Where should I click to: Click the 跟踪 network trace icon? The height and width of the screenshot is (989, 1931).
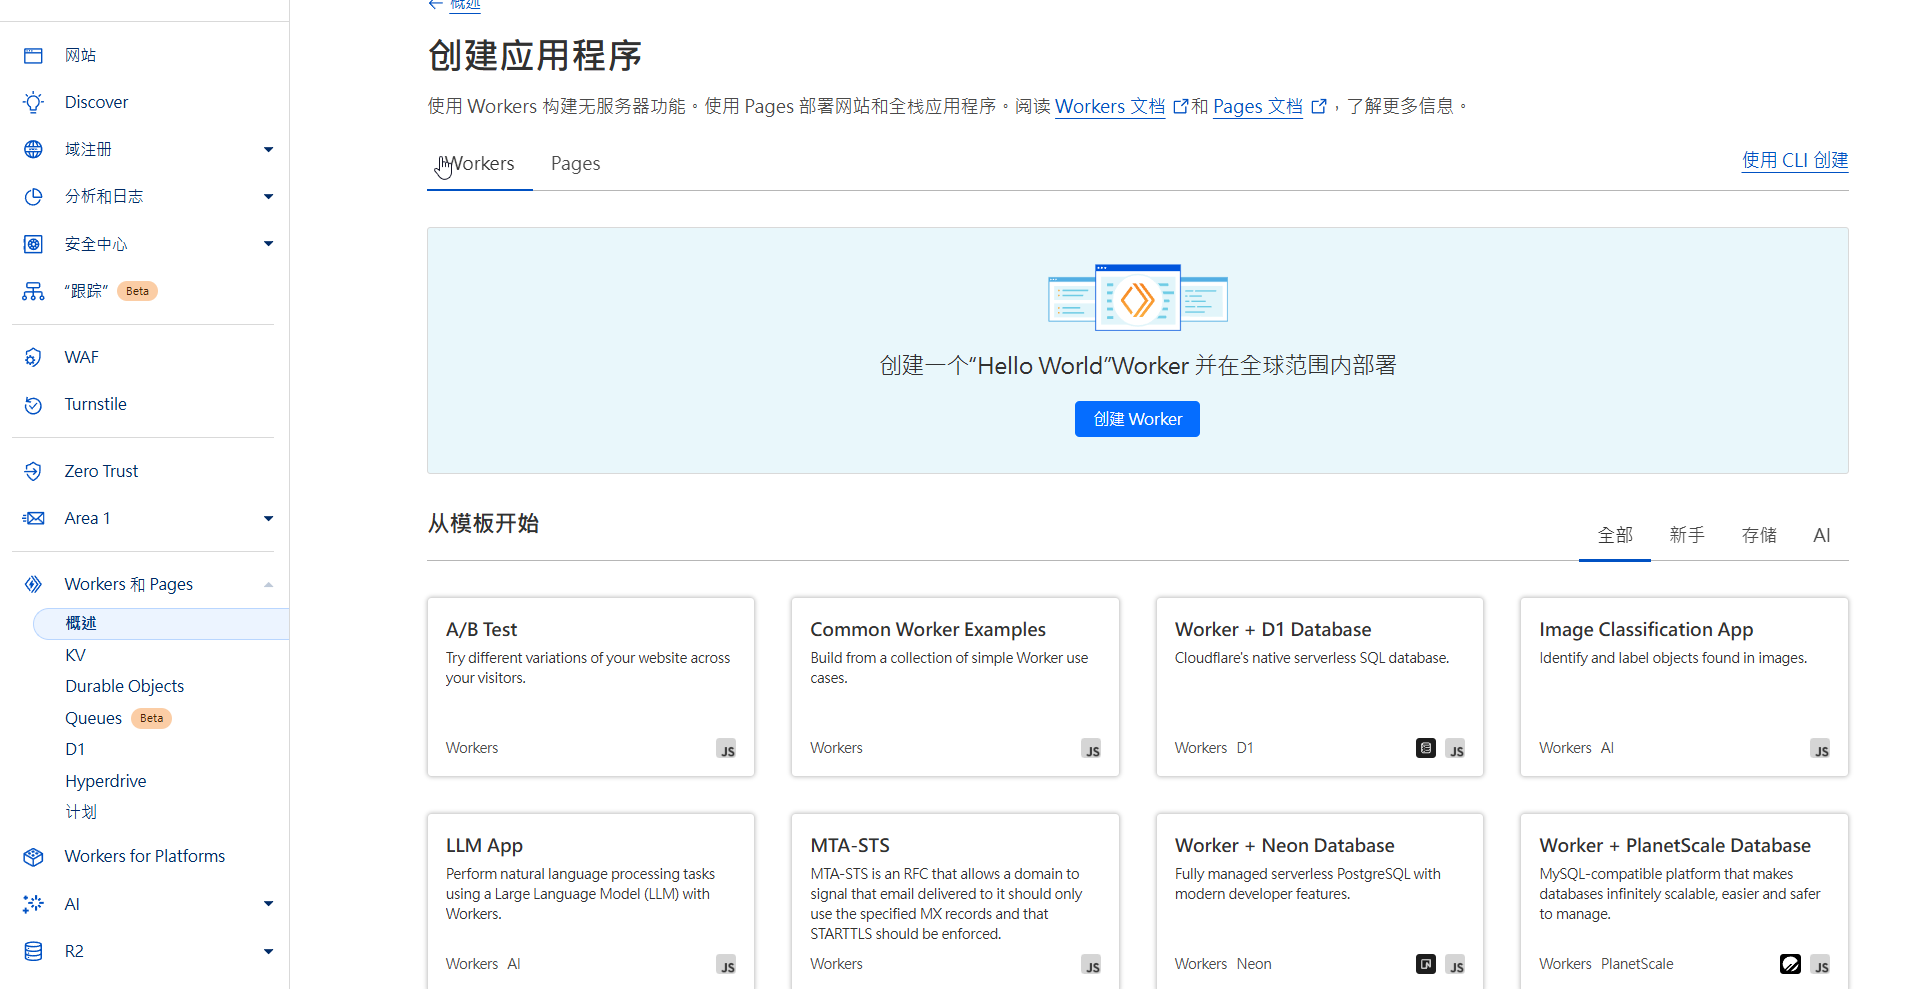[x=33, y=292]
